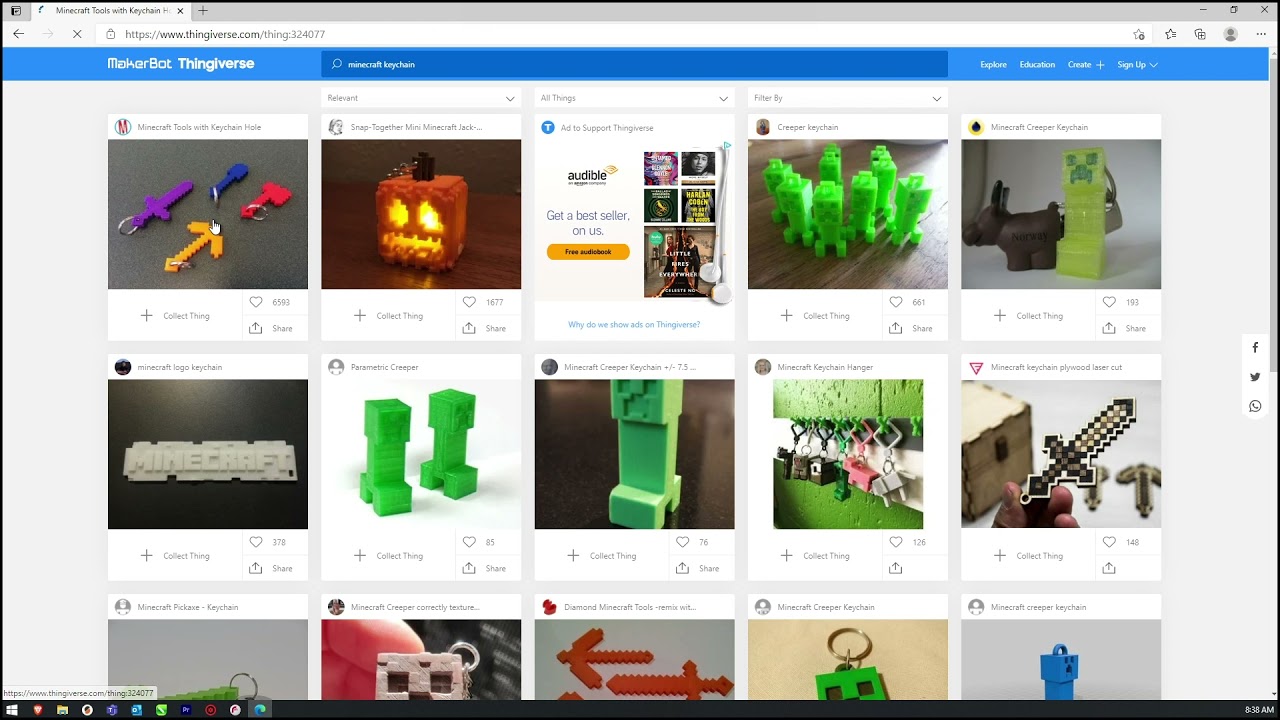Expand the Create menu

pos(1086,64)
